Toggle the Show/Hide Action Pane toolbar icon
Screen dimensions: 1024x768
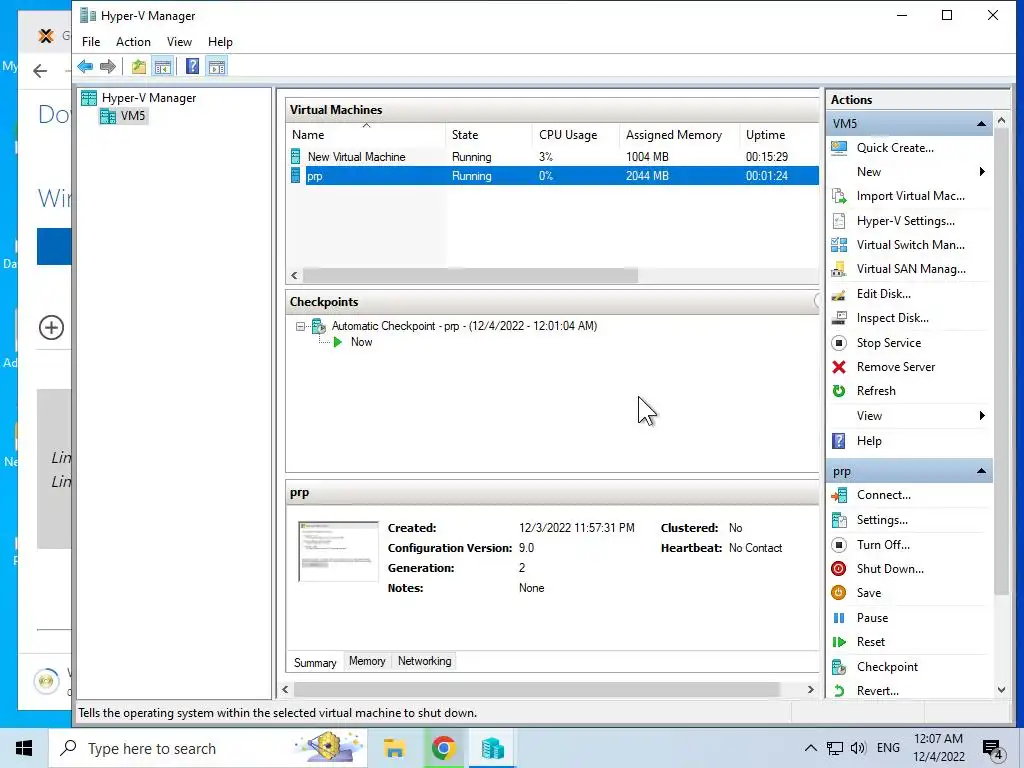coord(217,67)
